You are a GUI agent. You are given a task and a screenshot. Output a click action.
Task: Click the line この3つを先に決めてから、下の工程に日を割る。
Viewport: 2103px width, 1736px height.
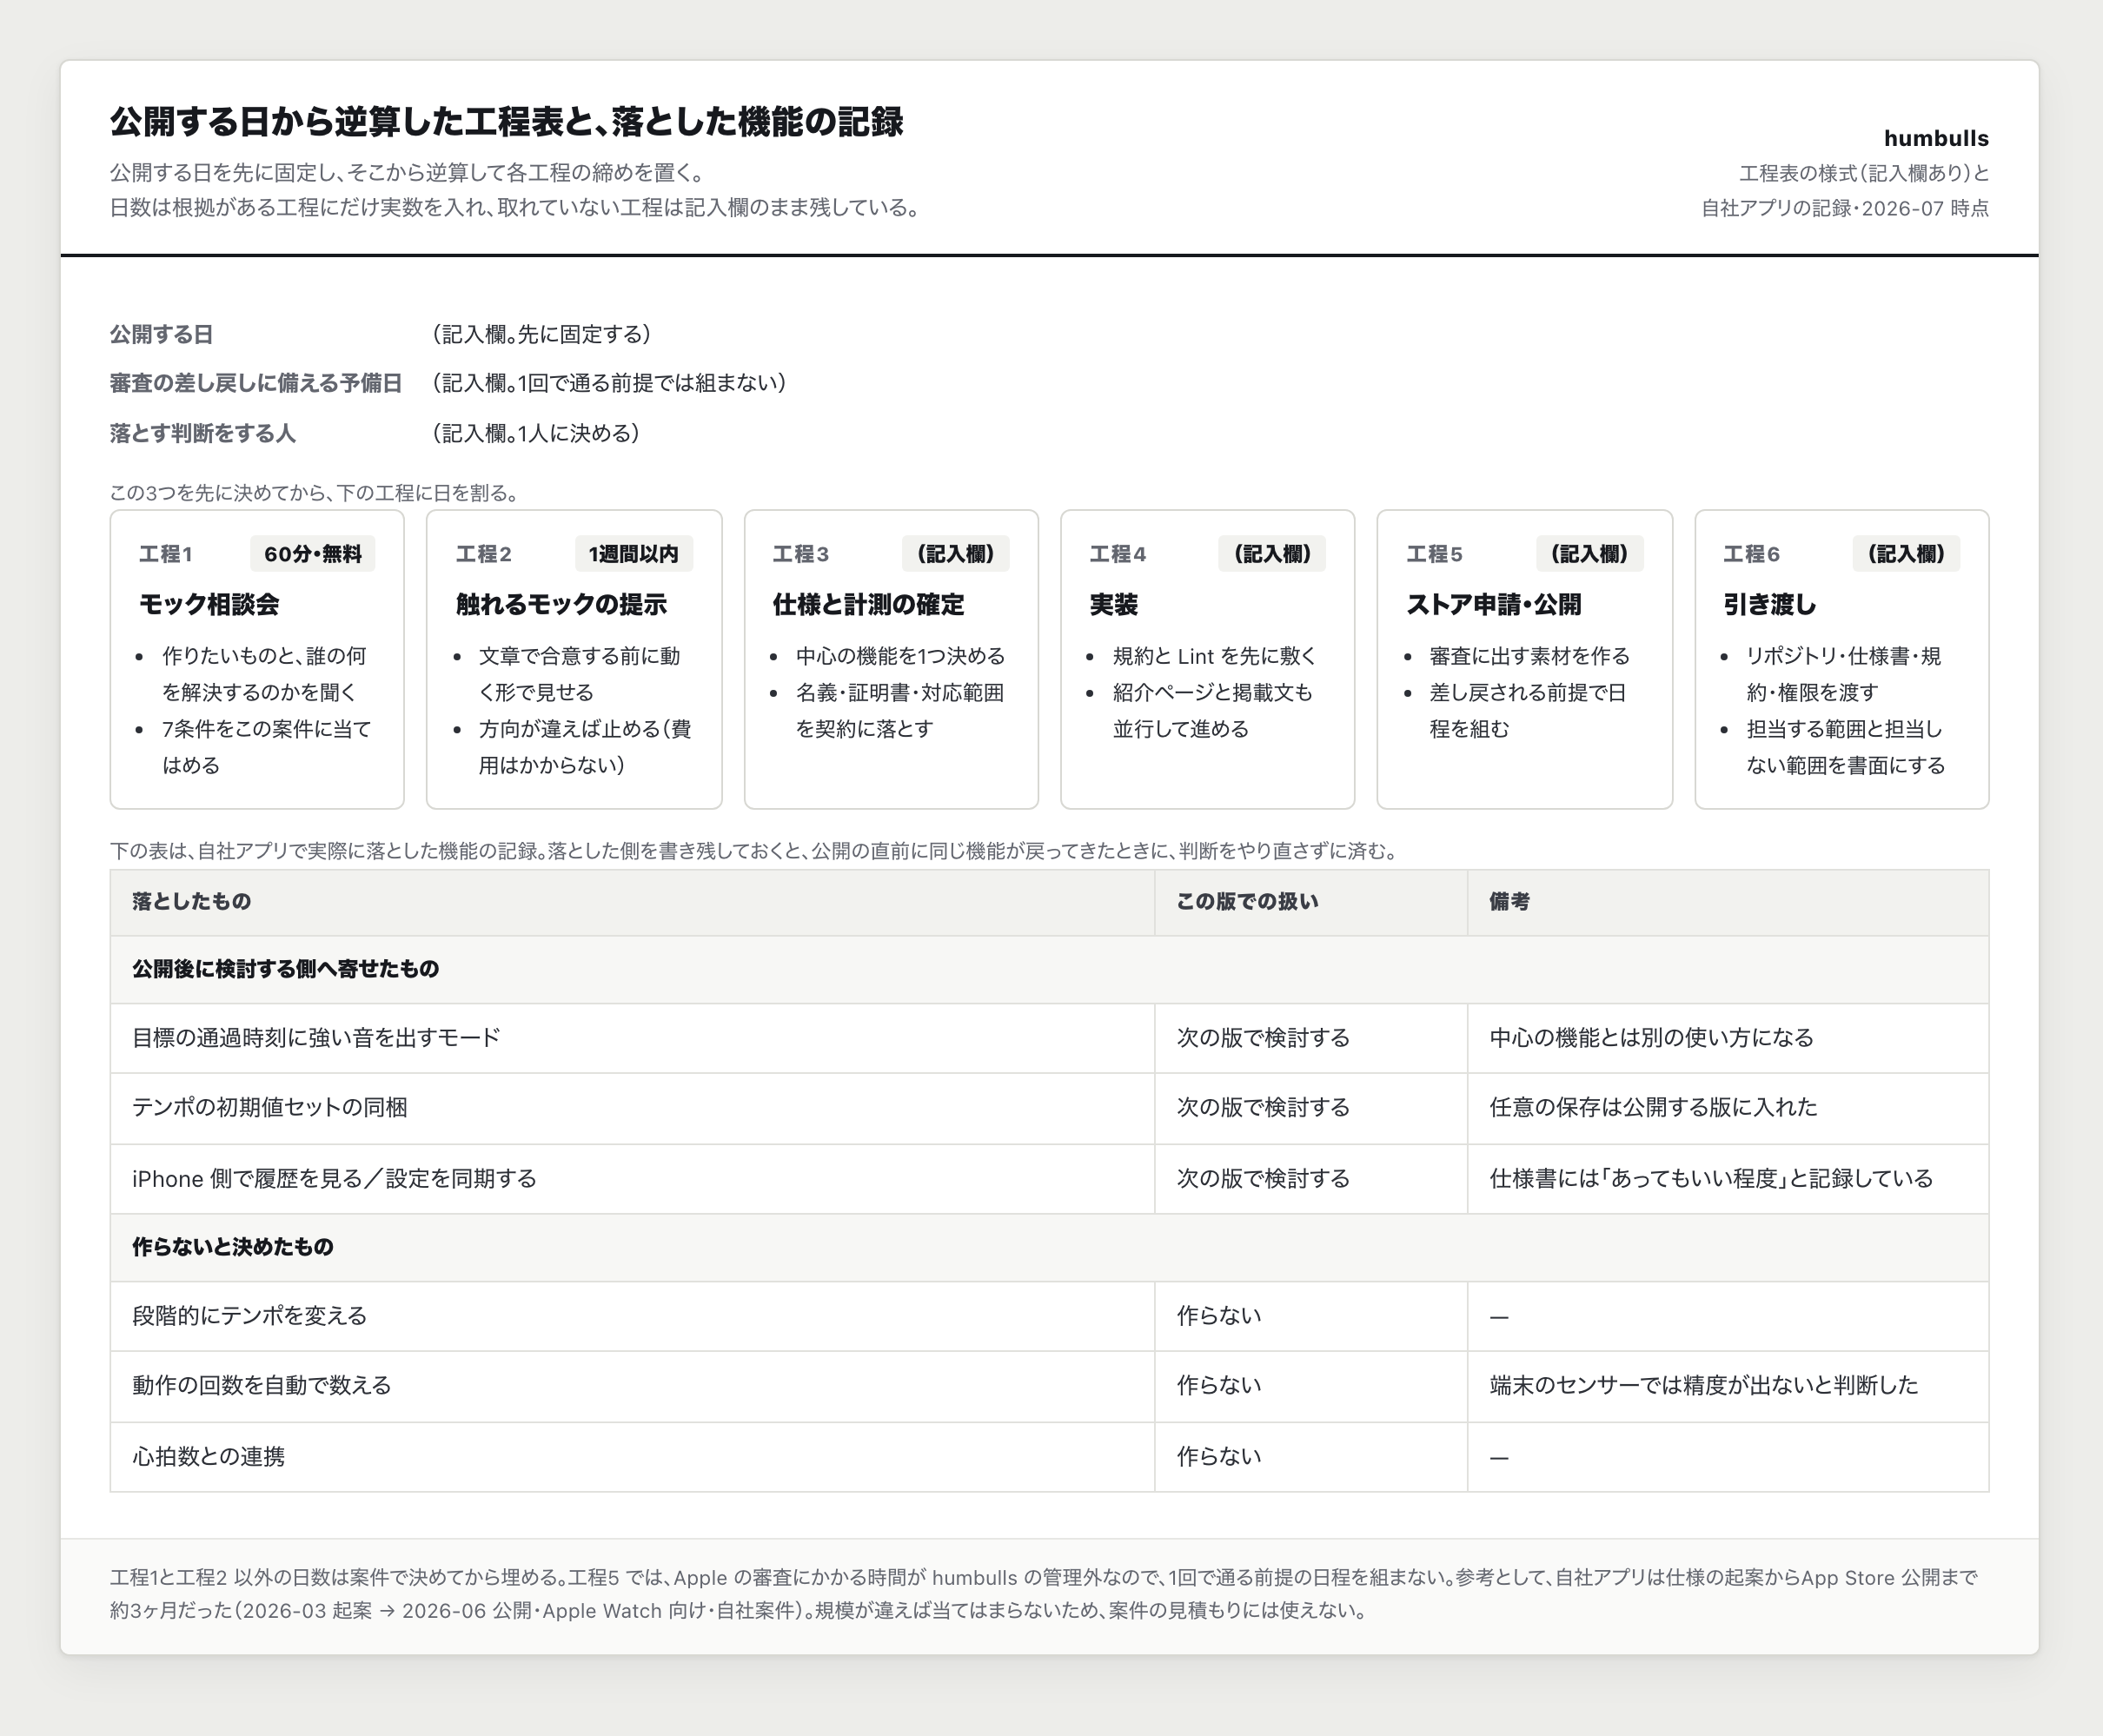315,493
